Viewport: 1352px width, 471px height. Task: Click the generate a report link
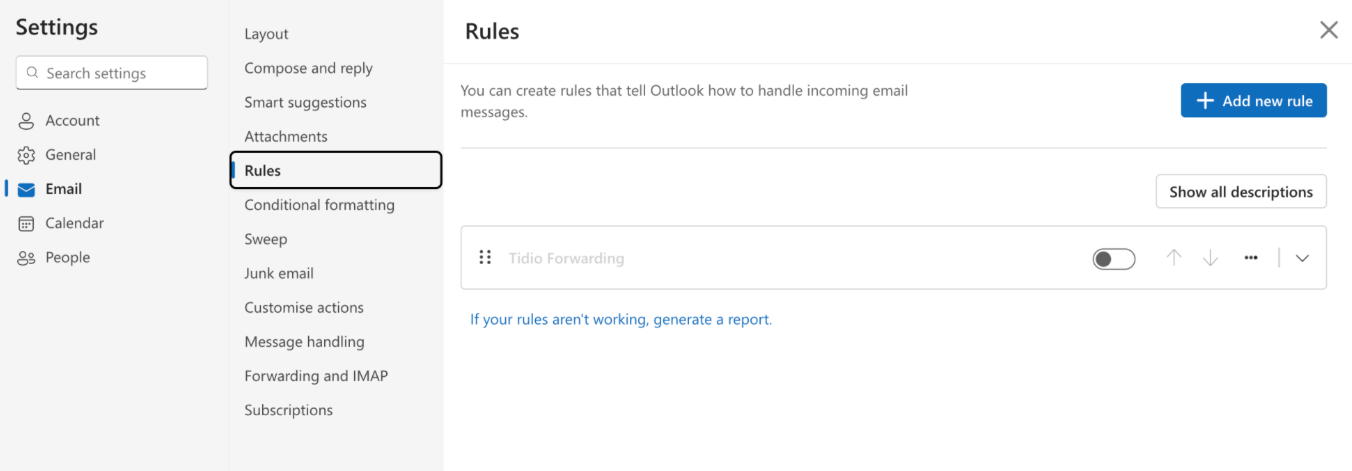pos(621,320)
